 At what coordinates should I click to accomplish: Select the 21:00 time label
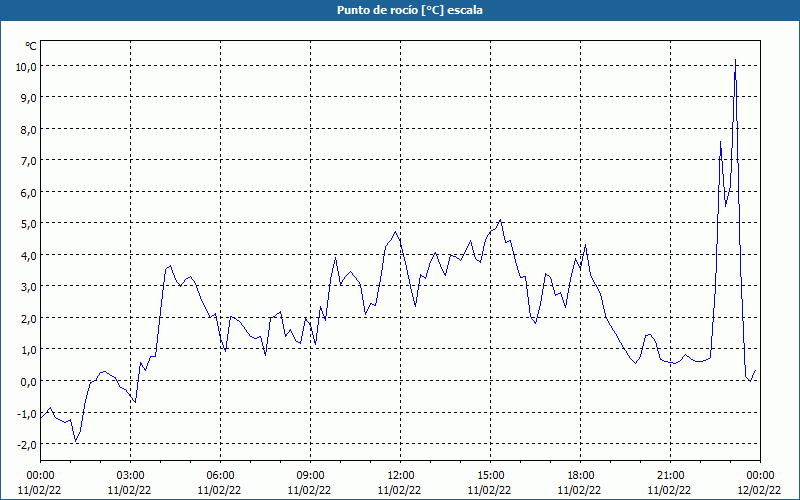pyautogui.click(x=670, y=476)
